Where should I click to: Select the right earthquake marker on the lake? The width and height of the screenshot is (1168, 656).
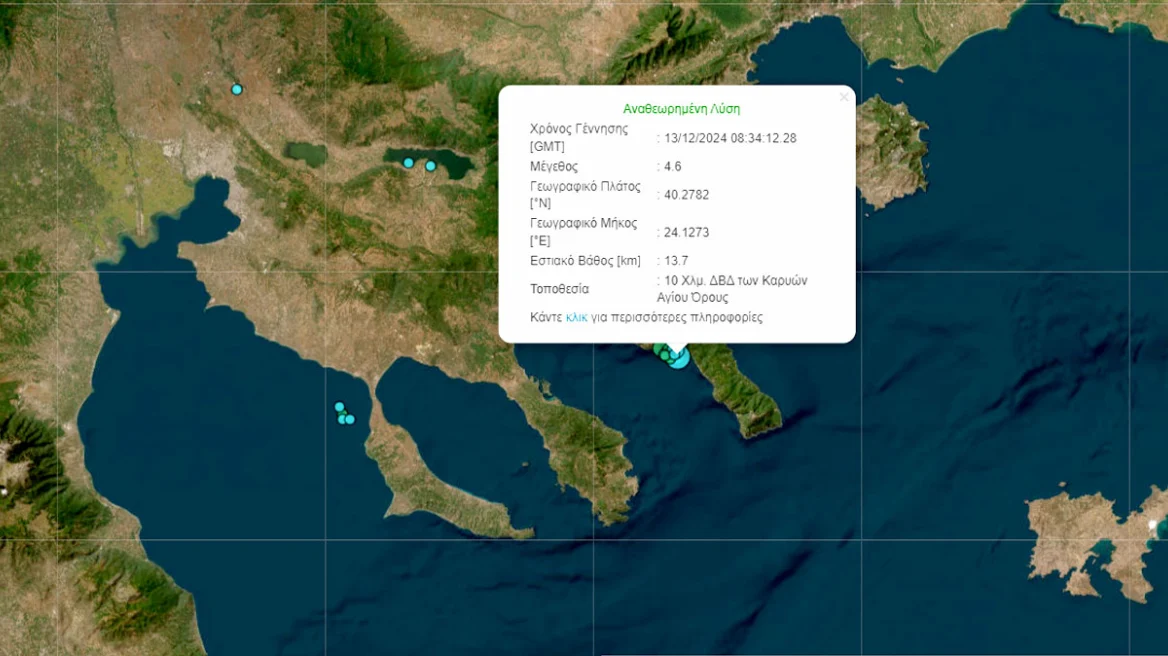coord(431,166)
